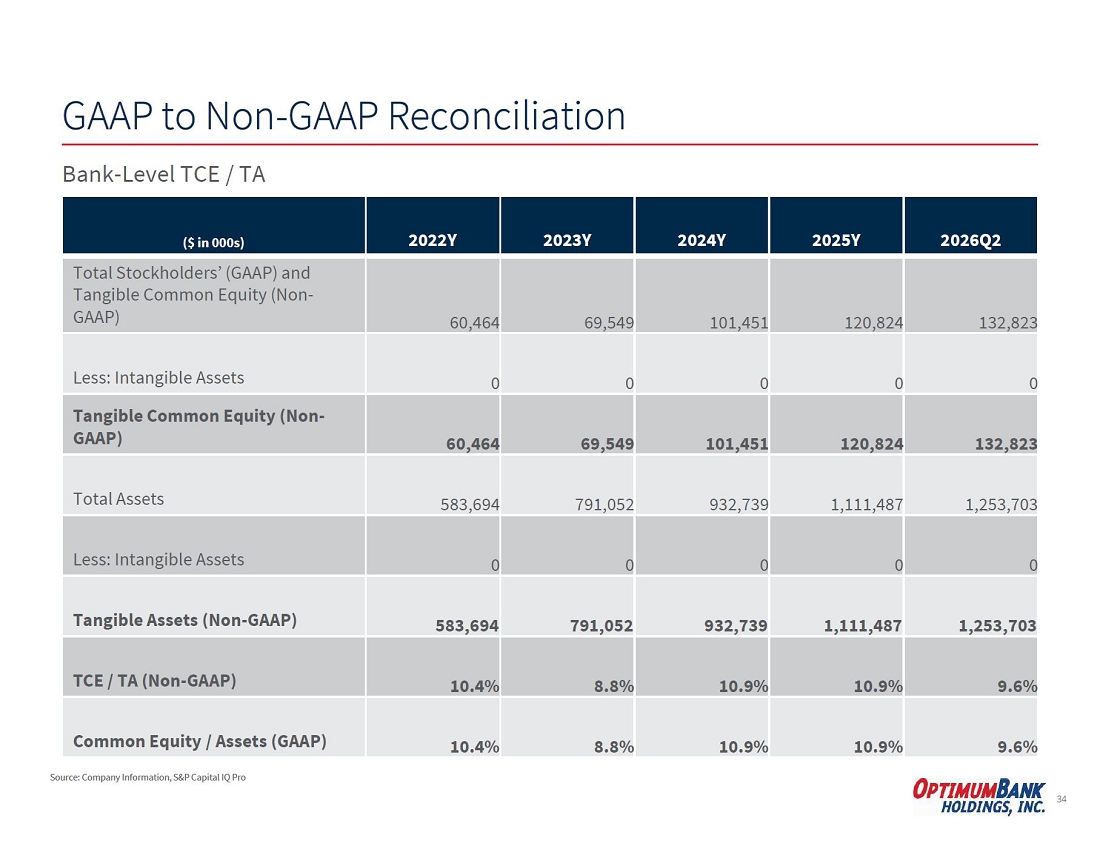Click 2024Y zero in the first Intangible Assets row
This screenshot has width=1100, height=849.
tap(764, 384)
